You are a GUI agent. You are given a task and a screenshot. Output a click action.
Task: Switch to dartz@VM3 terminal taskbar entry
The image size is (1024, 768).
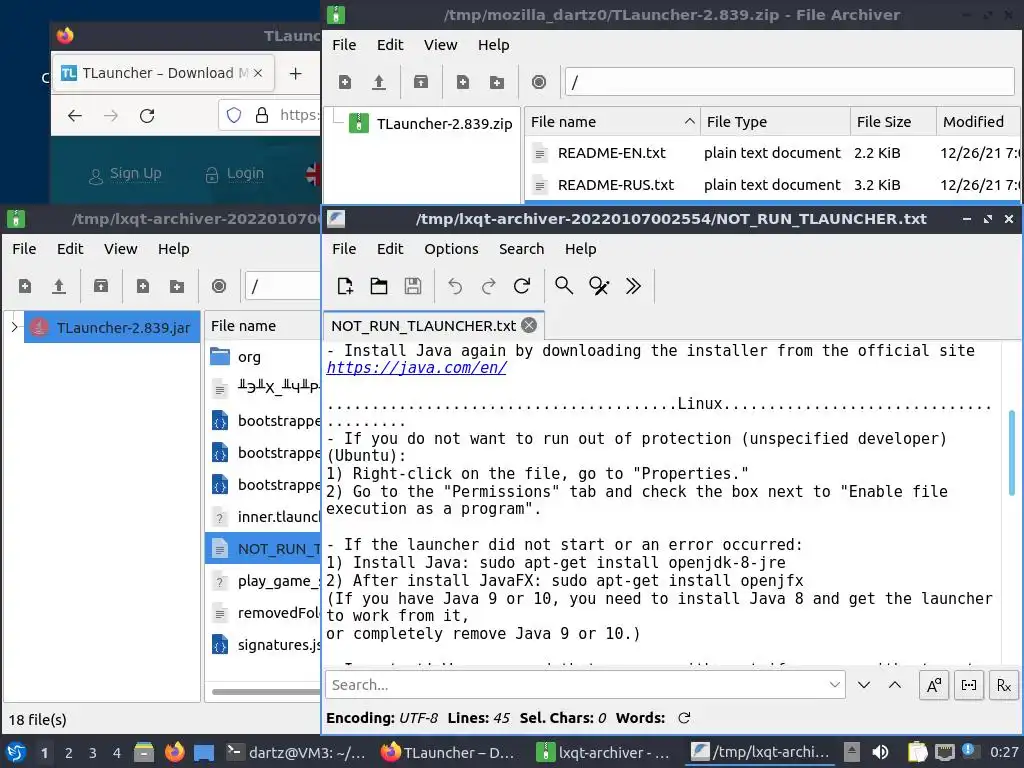(296, 752)
